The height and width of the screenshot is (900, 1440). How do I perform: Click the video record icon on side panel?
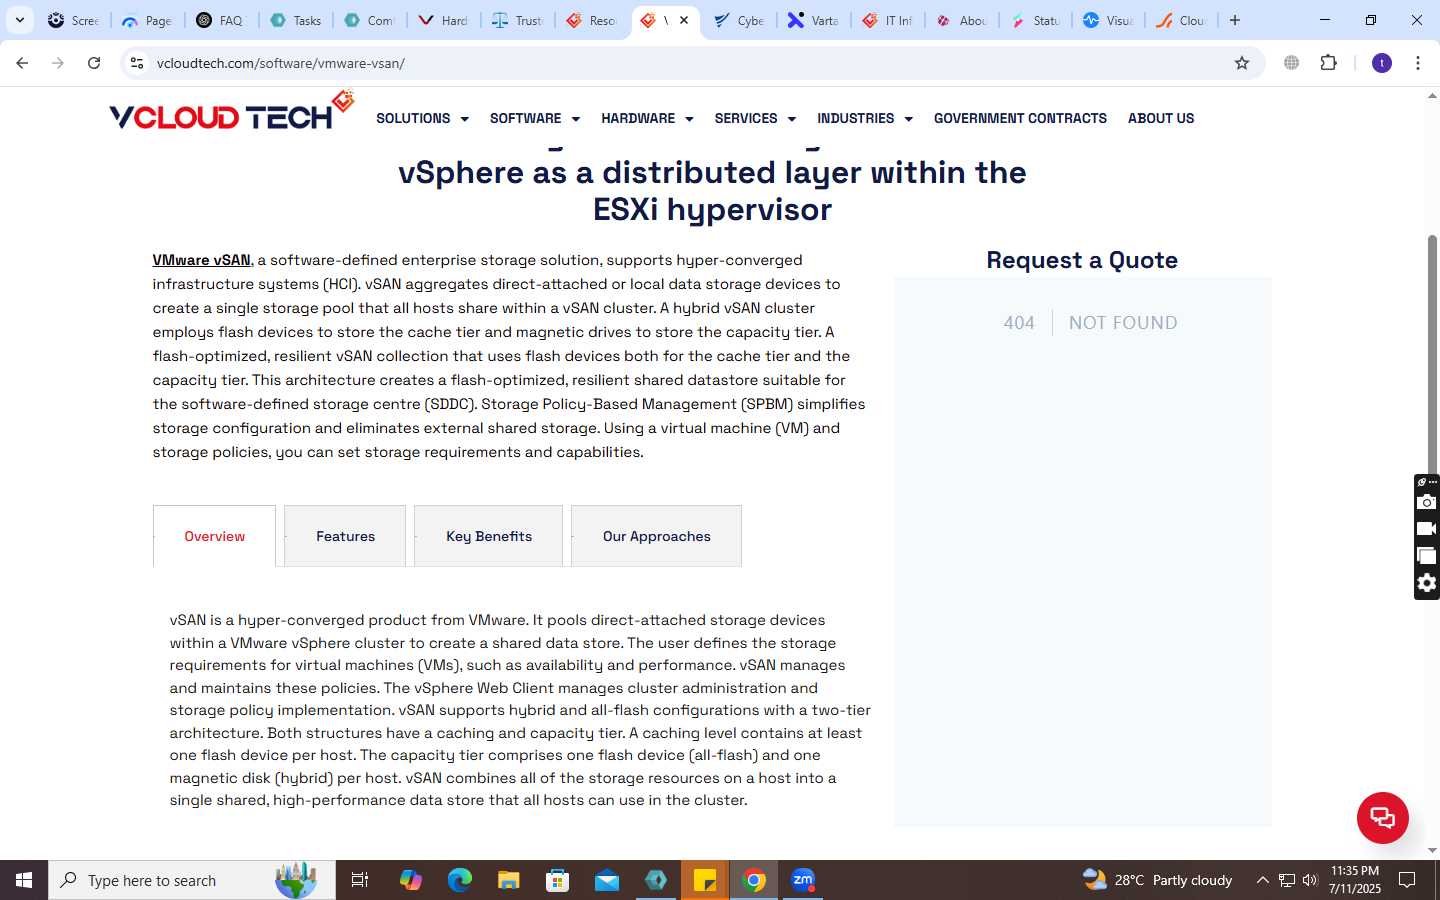[1427, 528]
